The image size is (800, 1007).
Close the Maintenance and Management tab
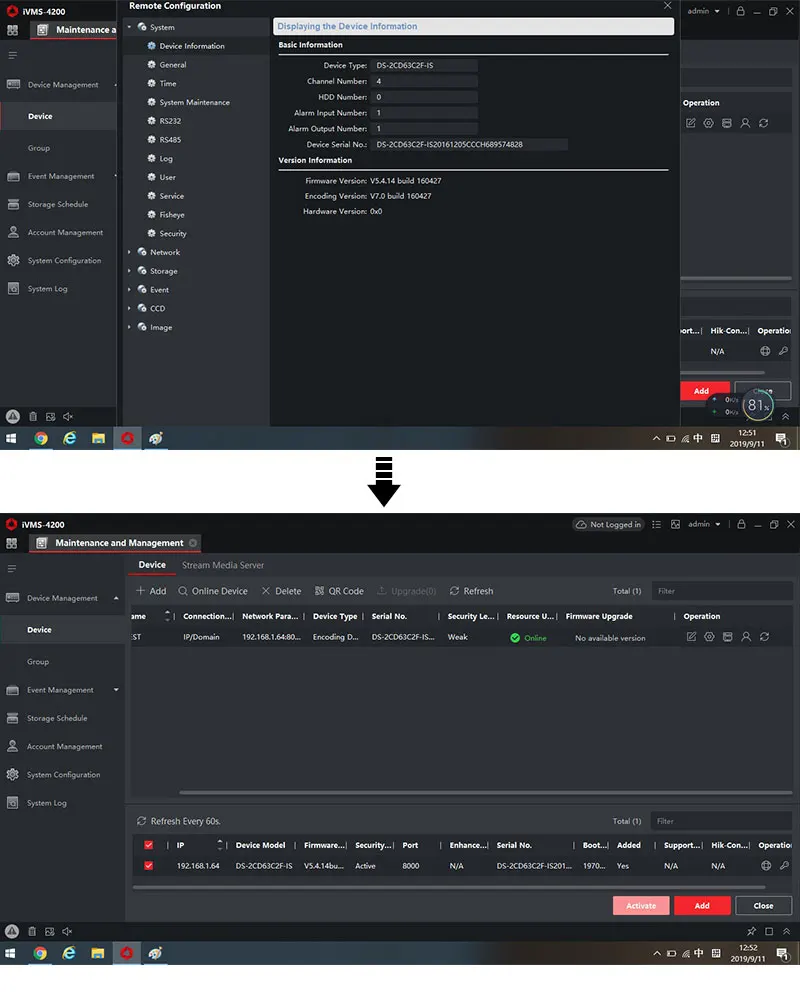click(x=193, y=543)
